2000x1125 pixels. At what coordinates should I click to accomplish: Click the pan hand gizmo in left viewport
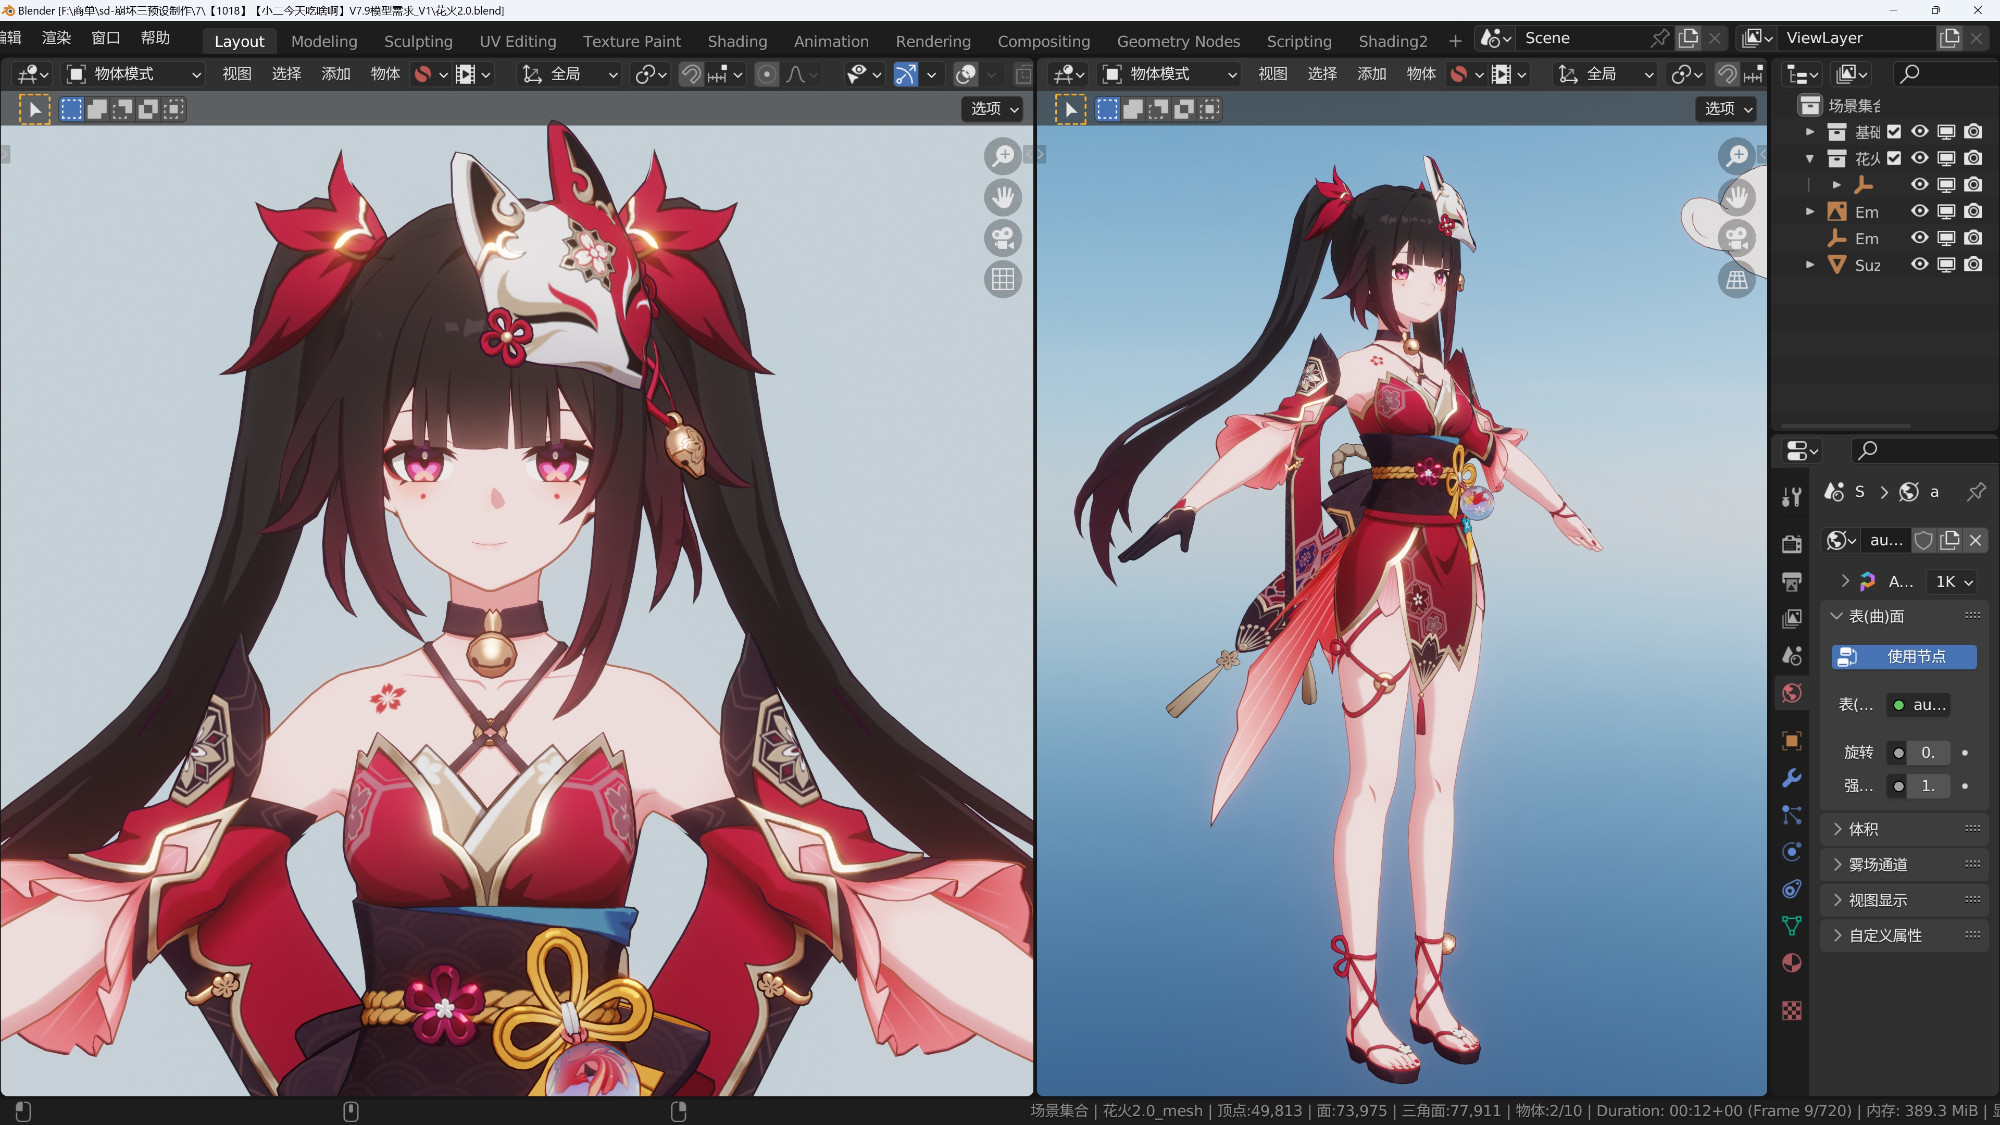pos(1003,197)
